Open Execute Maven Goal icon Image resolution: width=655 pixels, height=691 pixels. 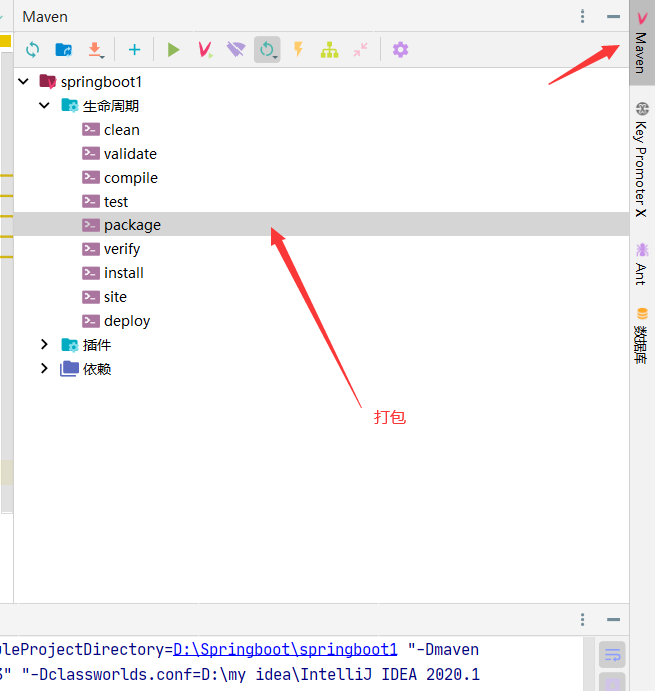pyautogui.click(x=205, y=50)
